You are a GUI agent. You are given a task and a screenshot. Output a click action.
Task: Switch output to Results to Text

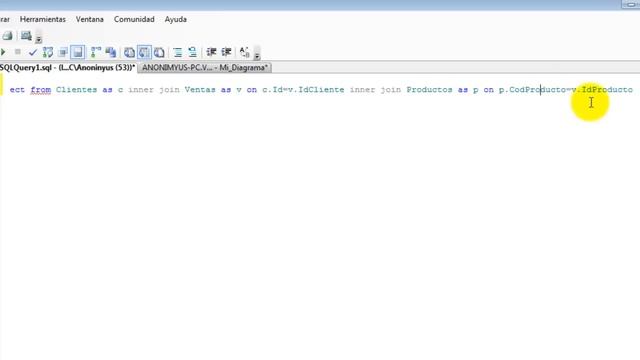point(129,52)
